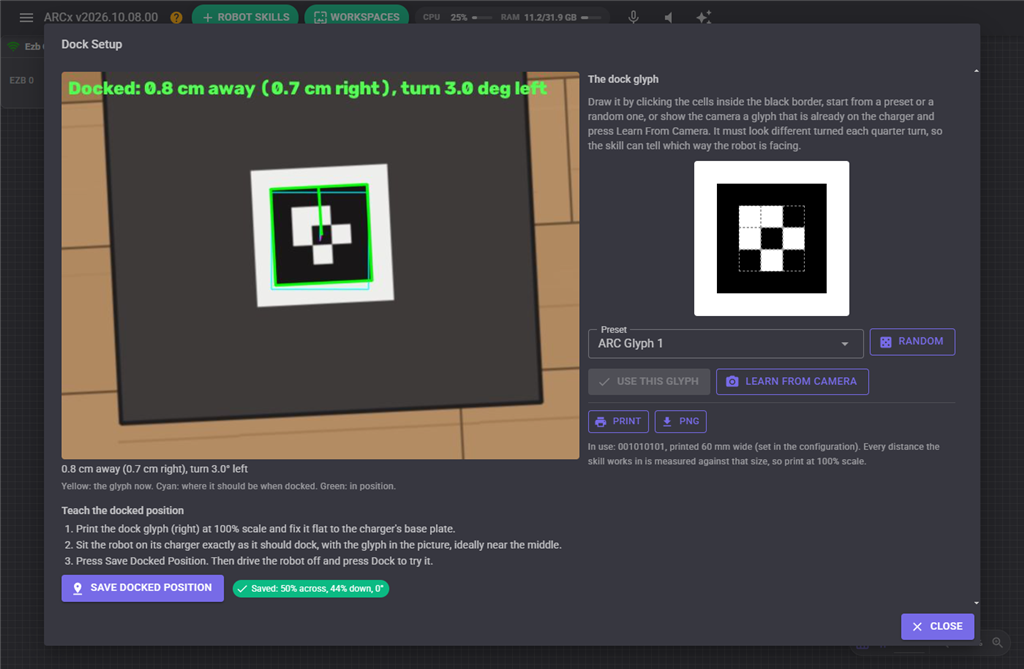Click the RAM usage bar
Screen dimensions: 1024x669
click(x=591, y=18)
